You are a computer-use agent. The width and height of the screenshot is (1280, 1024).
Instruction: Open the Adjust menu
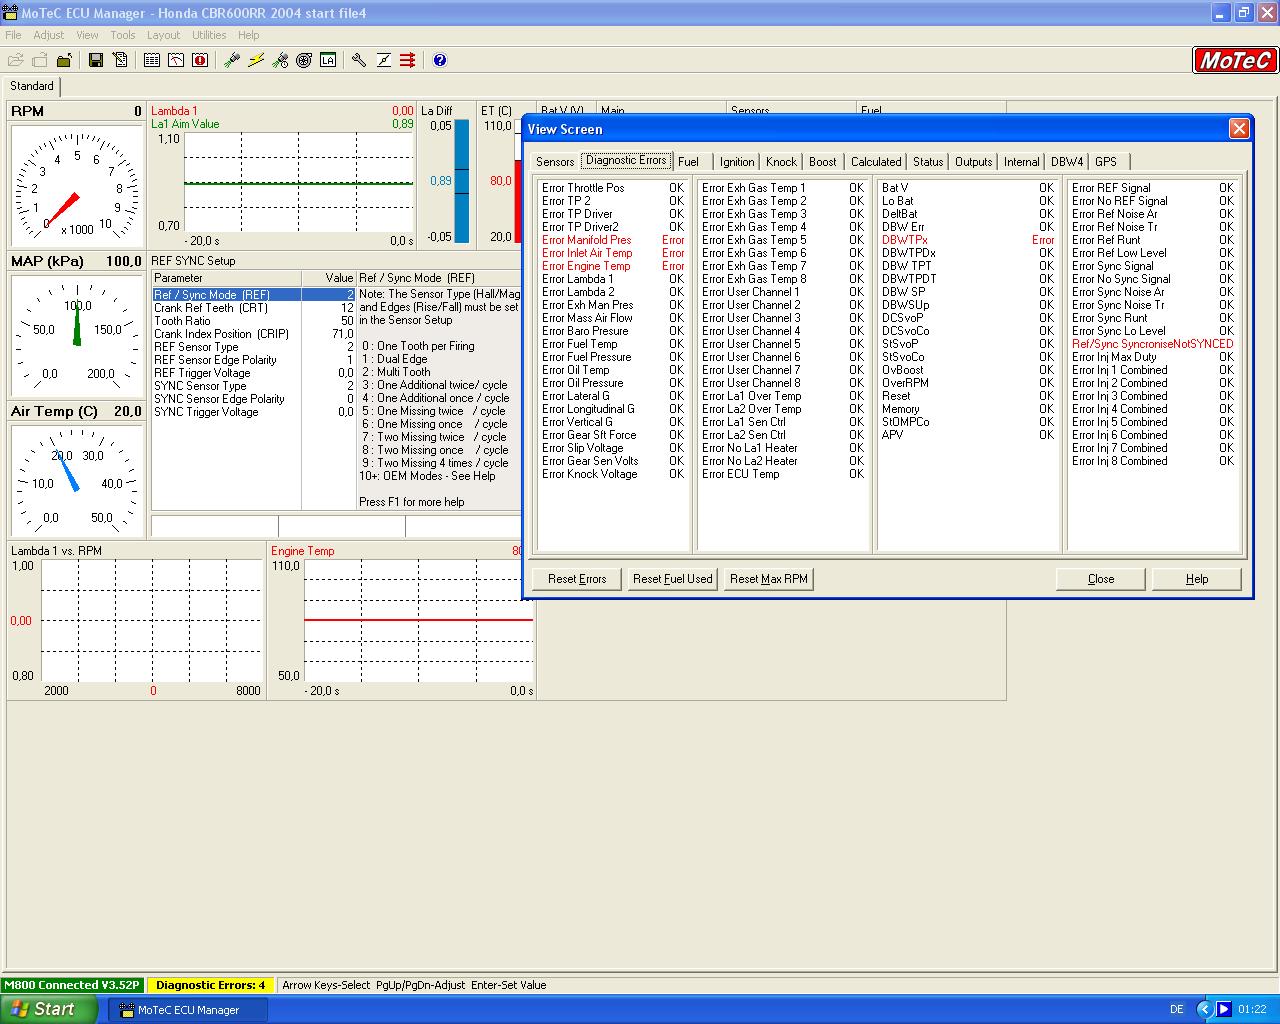49,35
